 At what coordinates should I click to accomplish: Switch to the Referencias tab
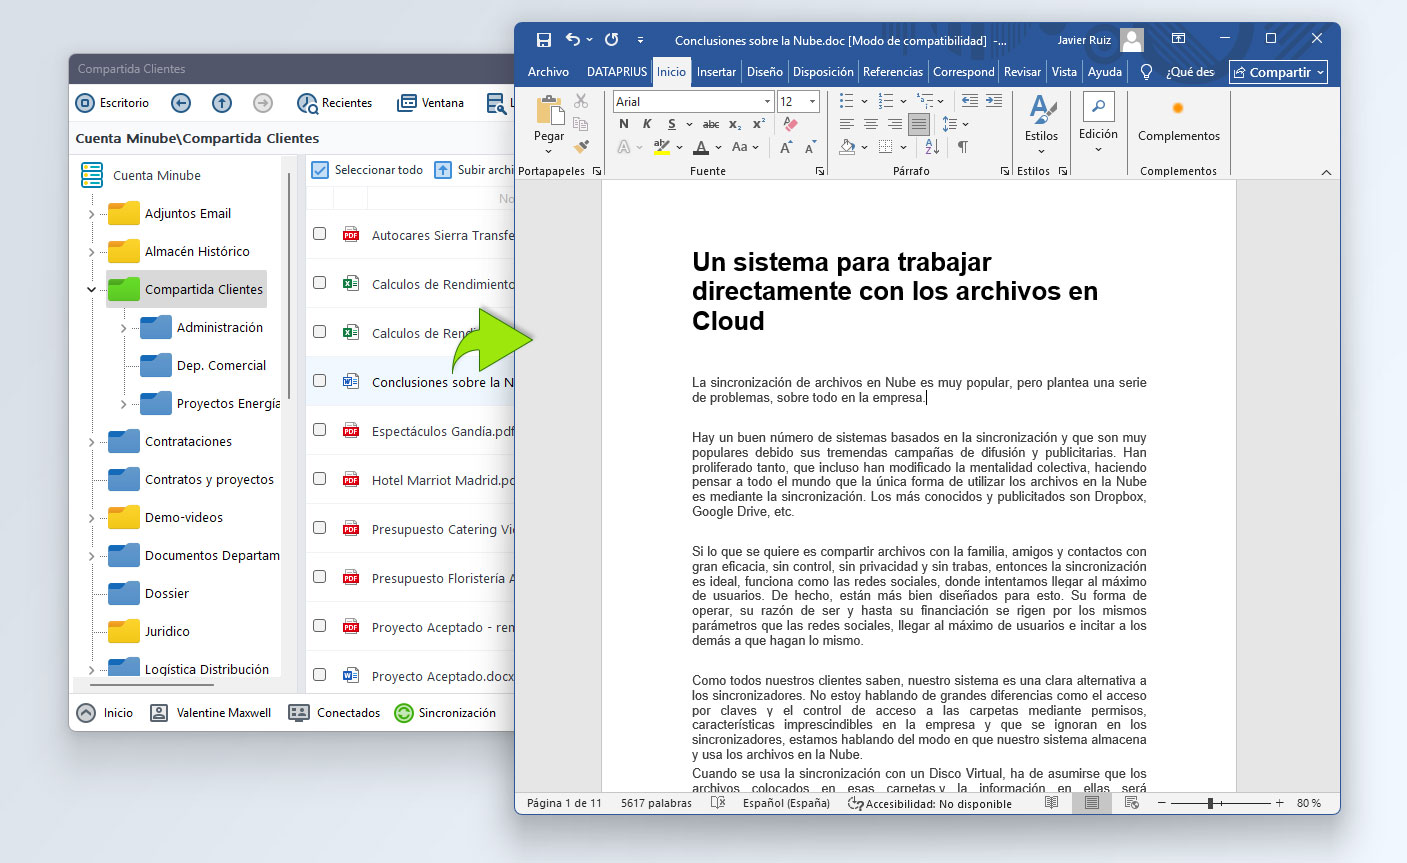(x=893, y=72)
